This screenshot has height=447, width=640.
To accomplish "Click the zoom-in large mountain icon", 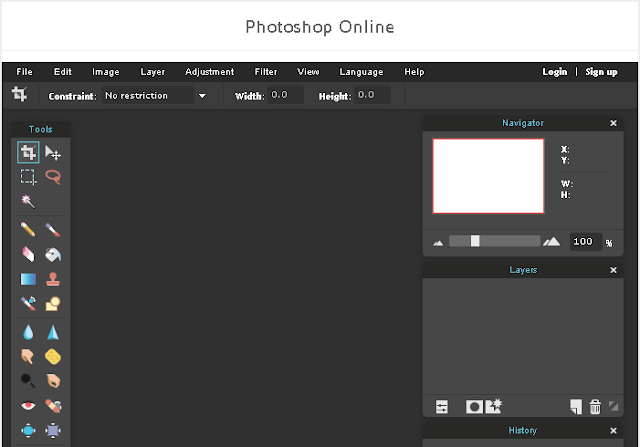I will (x=551, y=242).
